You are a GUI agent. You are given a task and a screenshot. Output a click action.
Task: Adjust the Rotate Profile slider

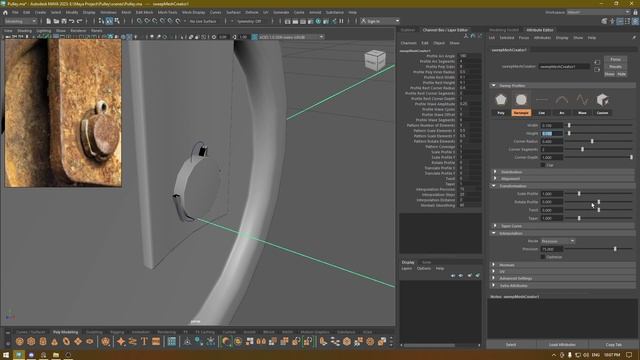[598, 202]
